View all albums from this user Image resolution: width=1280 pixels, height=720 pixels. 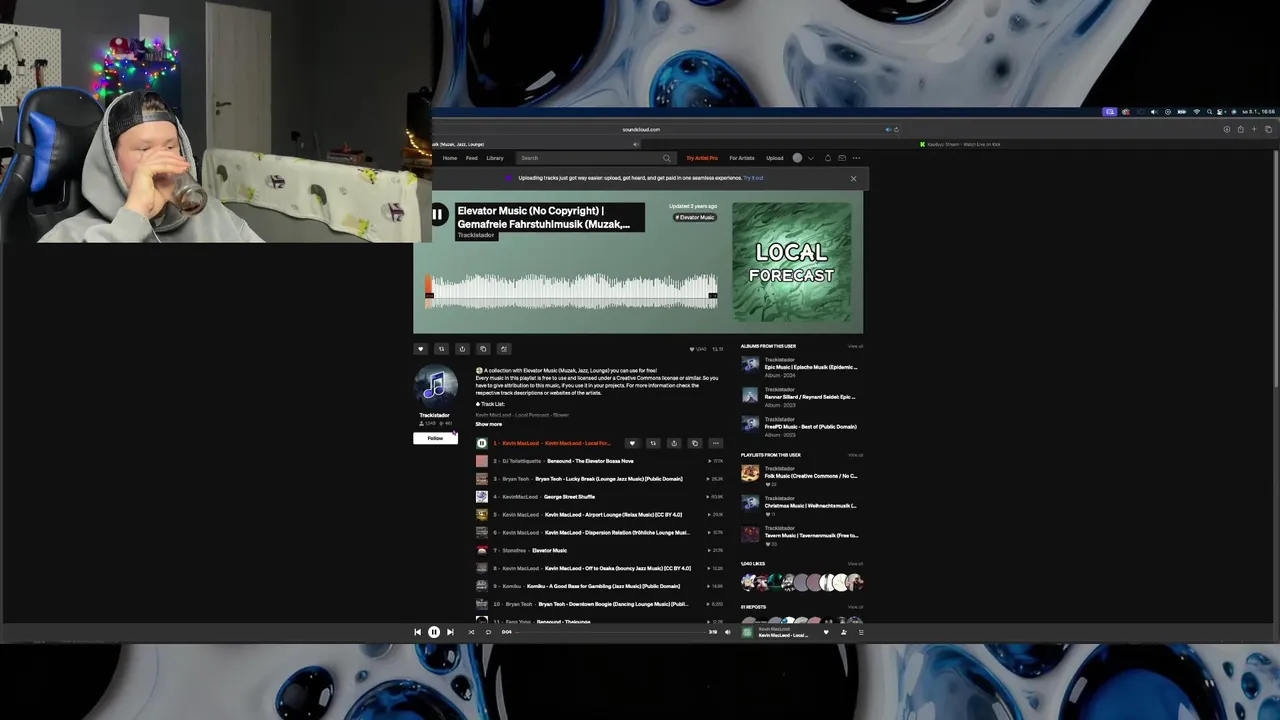(855, 346)
